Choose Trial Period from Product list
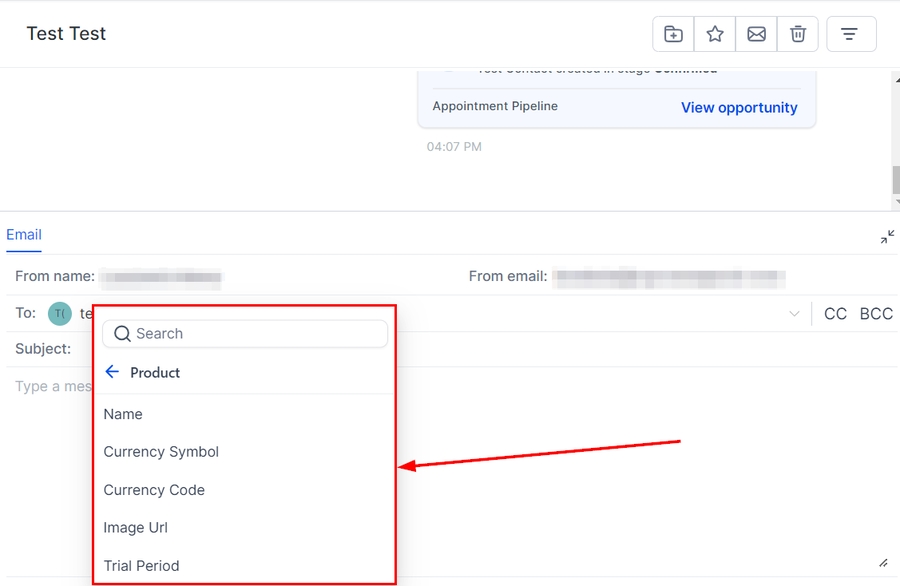Screen dimensions: 900x586 141,566
